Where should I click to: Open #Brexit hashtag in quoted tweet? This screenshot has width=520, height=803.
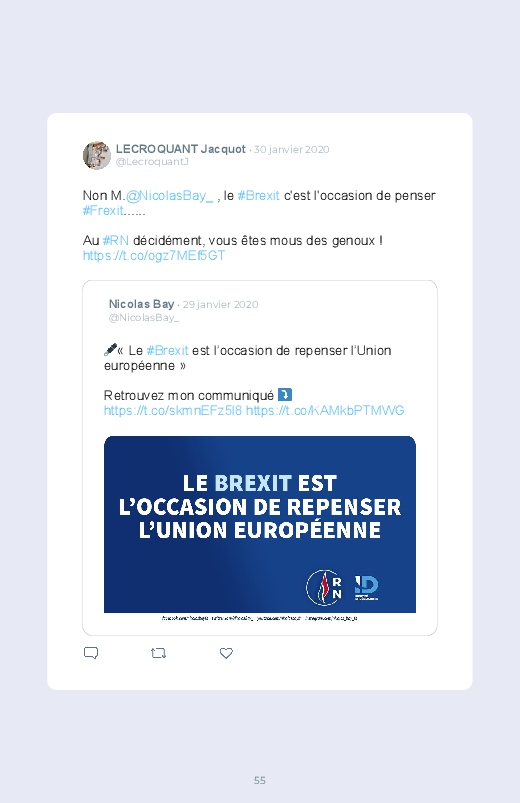(167, 350)
